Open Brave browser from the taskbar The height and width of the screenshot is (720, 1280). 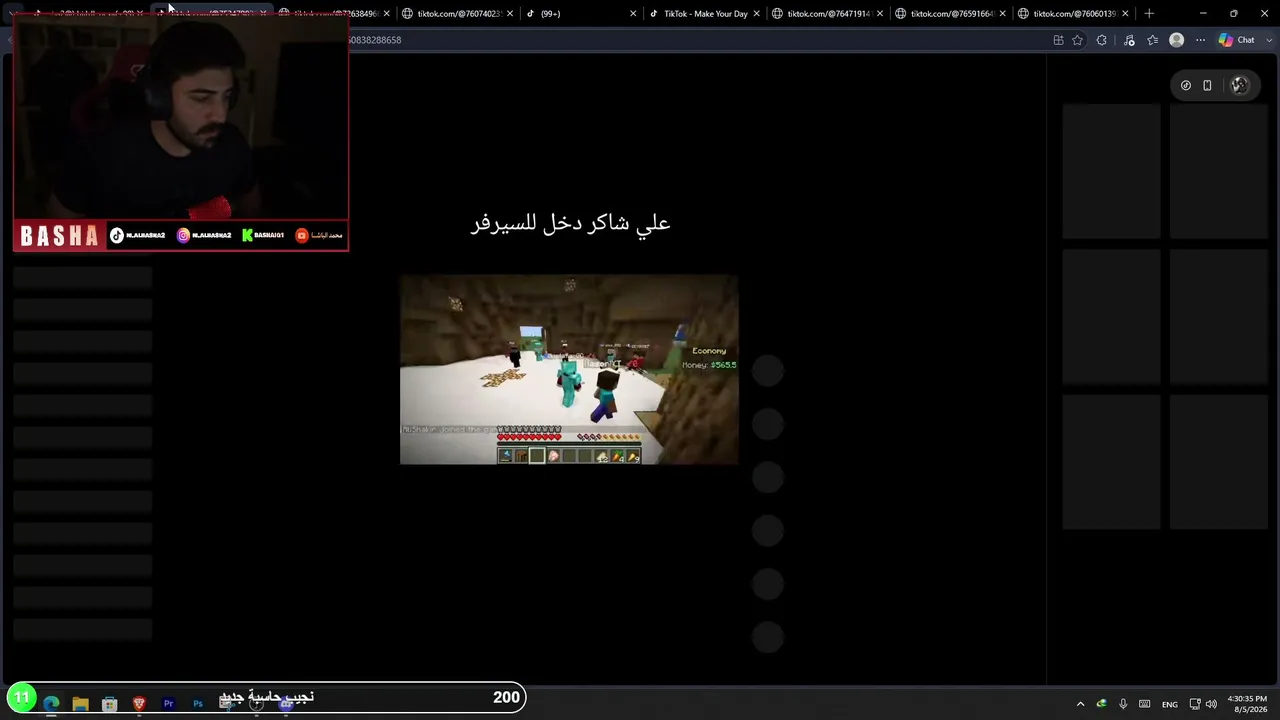click(x=139, y=704)
